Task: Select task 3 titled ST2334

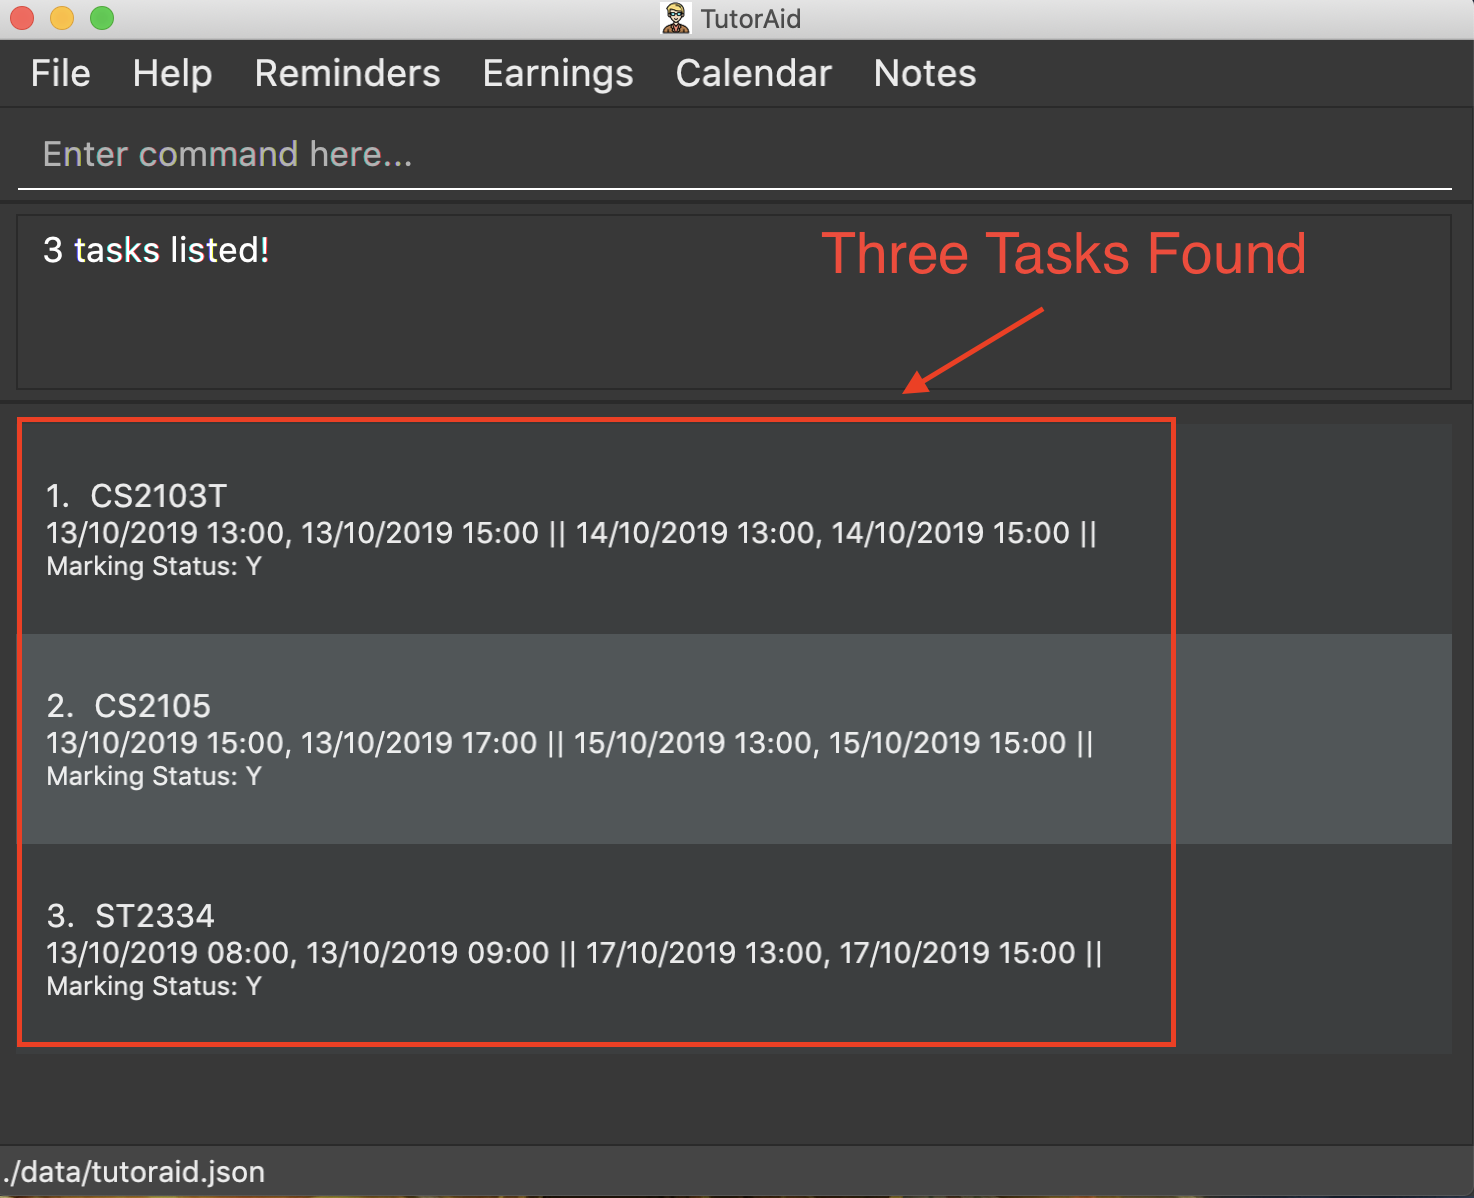Action: click(x=735, y=949)
